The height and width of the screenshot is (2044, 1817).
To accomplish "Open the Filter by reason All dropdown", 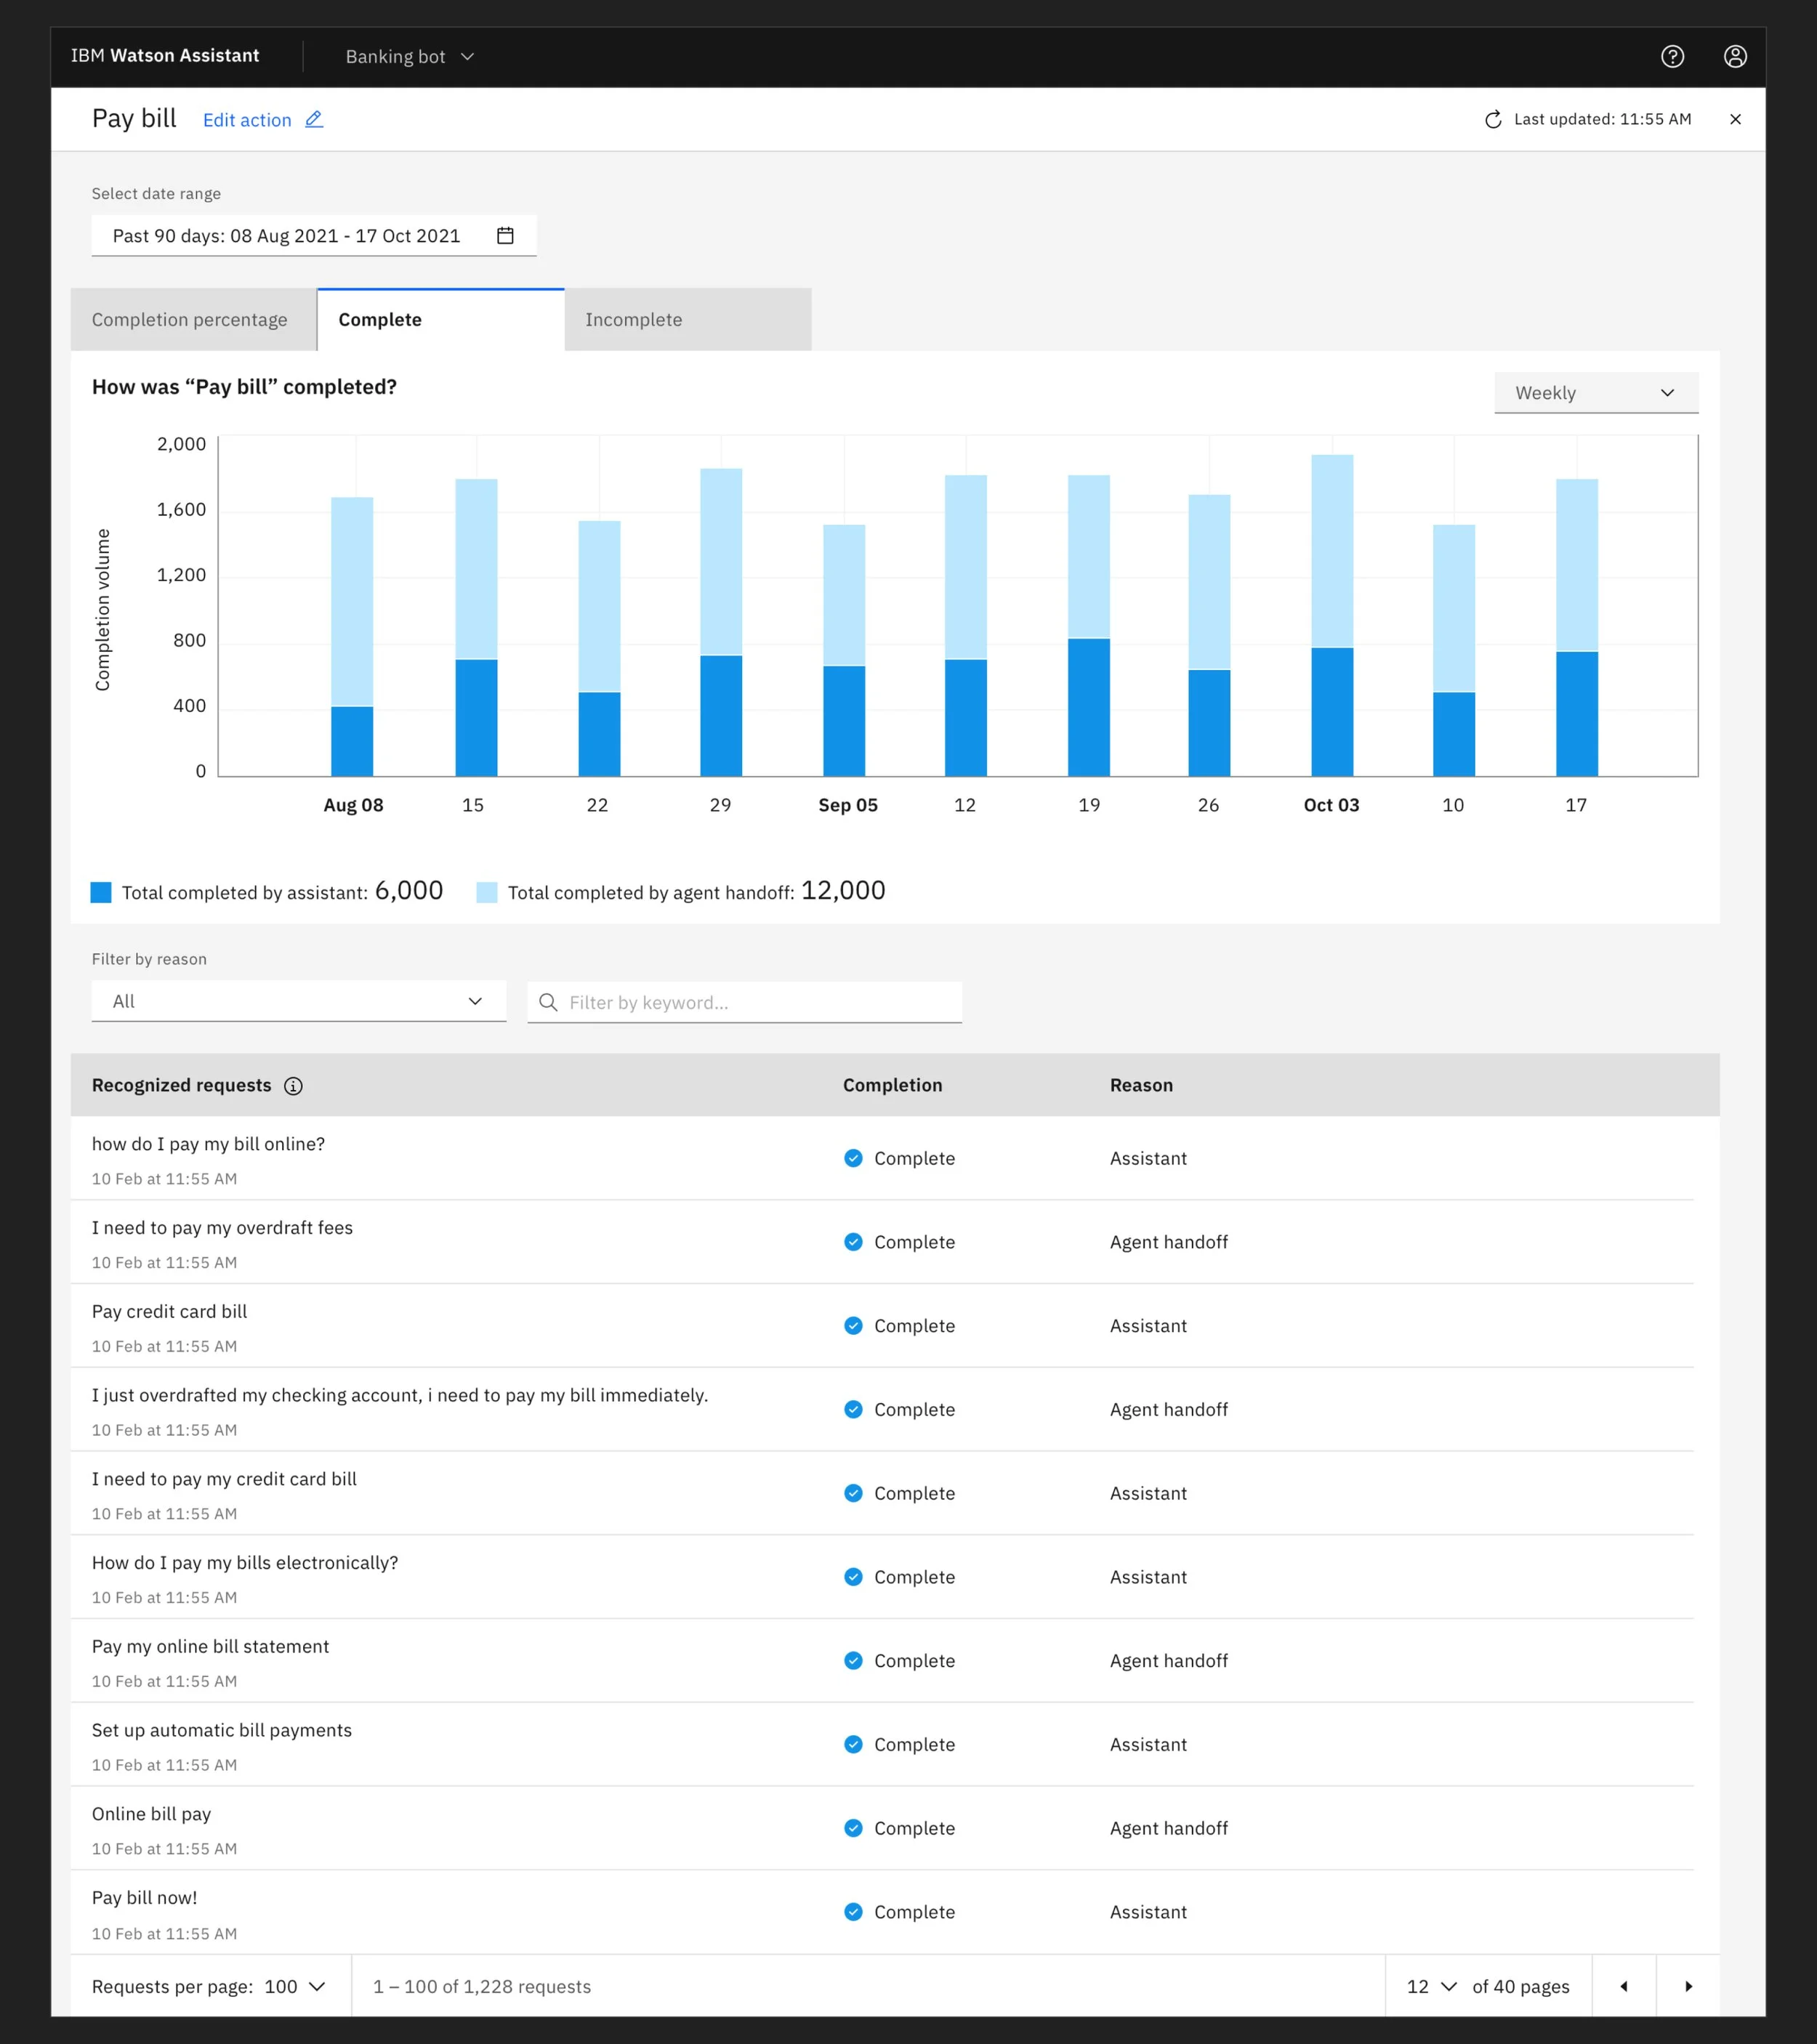I will [298, 1001].
